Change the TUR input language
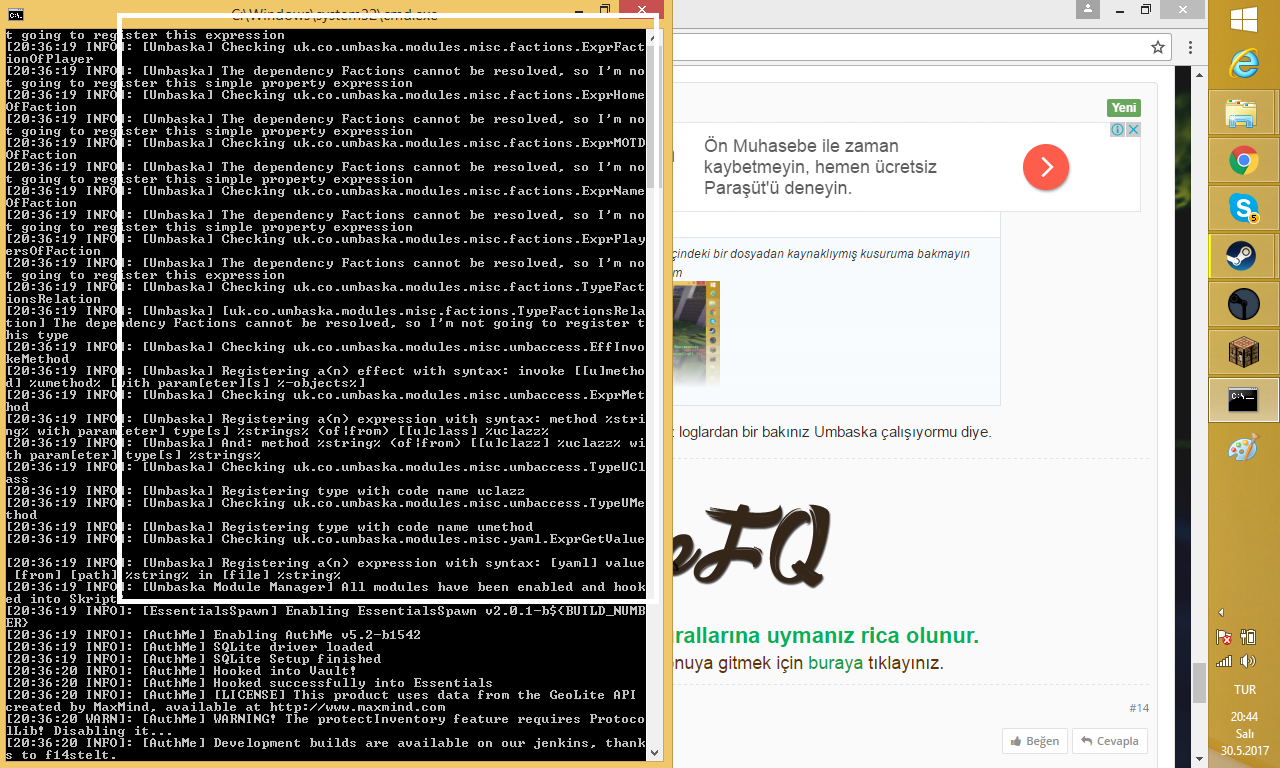Image resolution: width=1280 pixels, height=768 pixels. (x=1245, y=690)
